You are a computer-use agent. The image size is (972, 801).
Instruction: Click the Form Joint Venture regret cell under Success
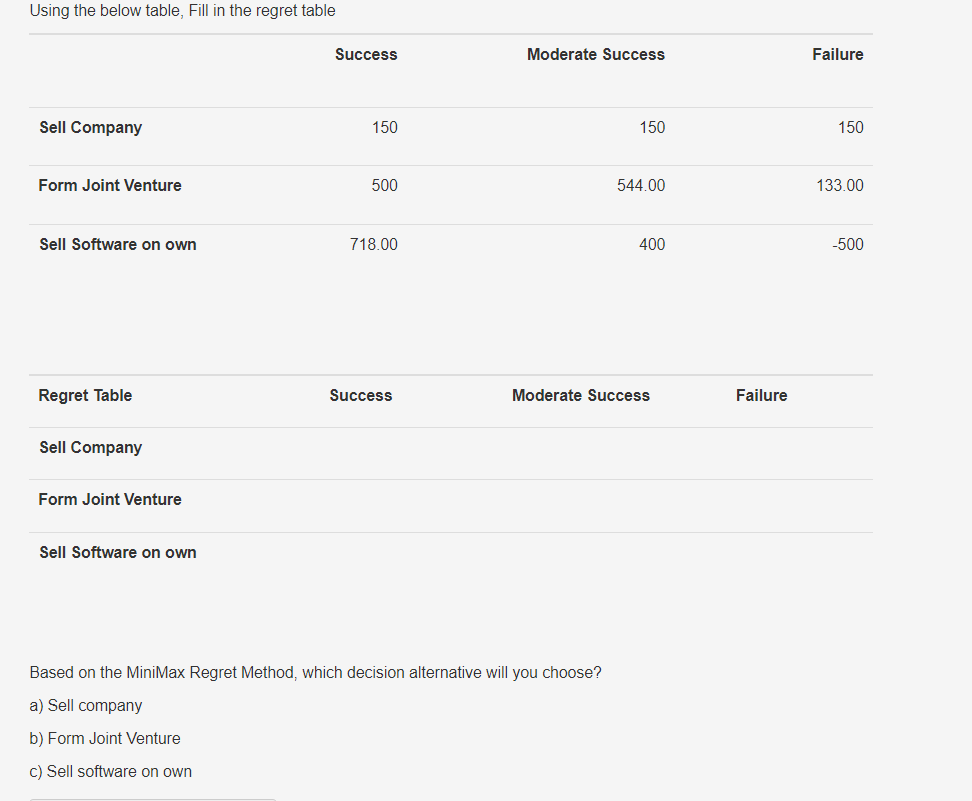(361, 500)
